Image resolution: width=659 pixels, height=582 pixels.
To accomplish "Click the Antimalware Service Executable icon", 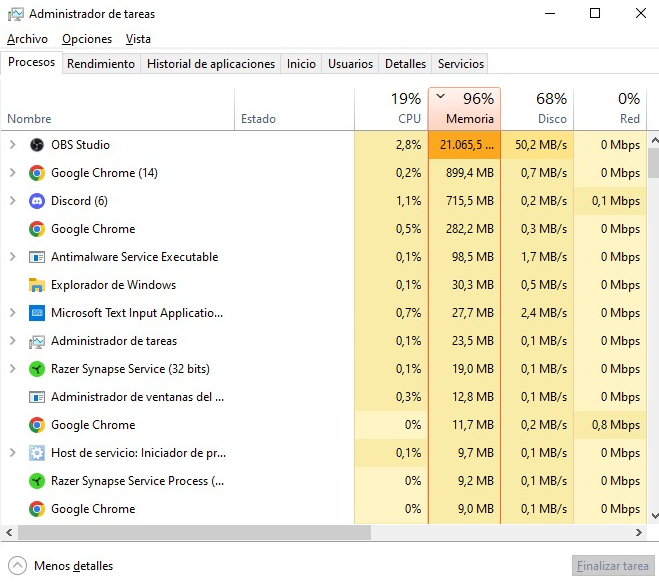I will (x=37, y=257).
